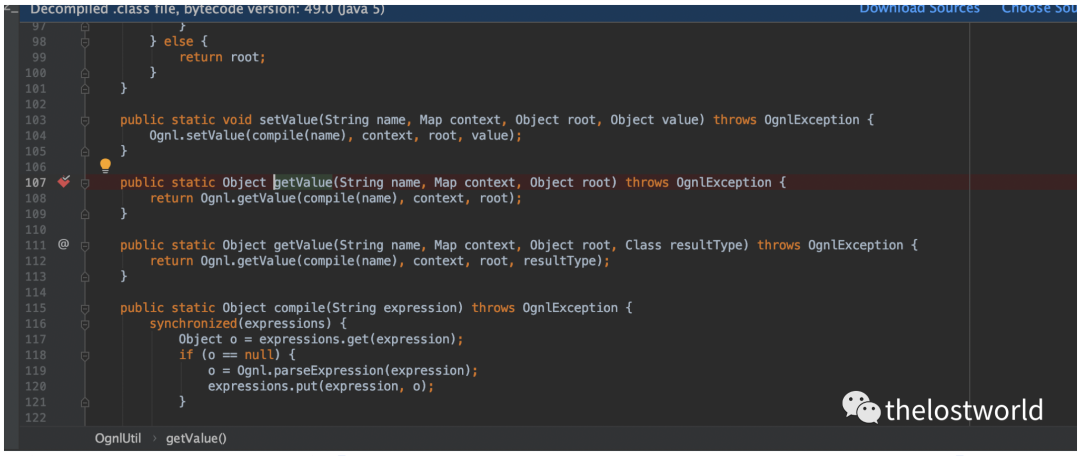Click the Download Sources link
This screenshot has width=1080, height=456.
click(920, 8)
